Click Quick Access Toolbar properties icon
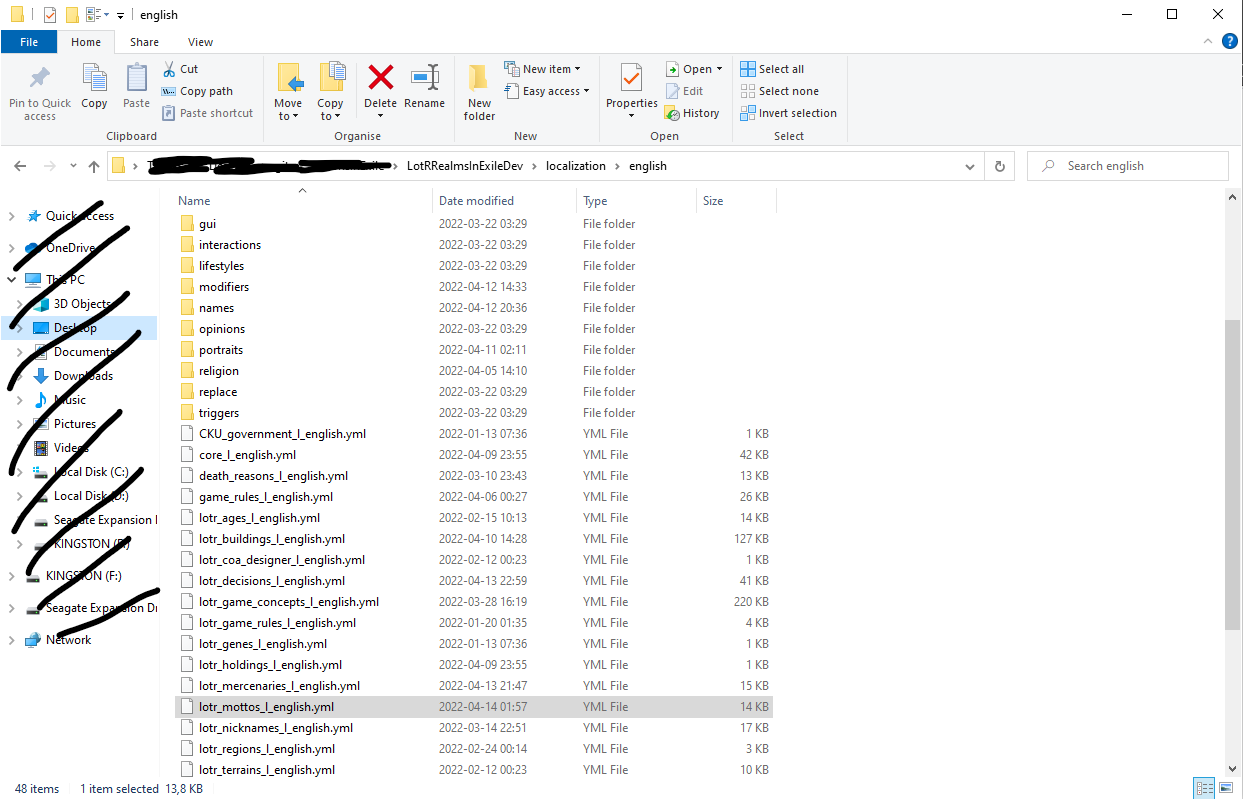The image size is (1243, 799). click(50, 14)
